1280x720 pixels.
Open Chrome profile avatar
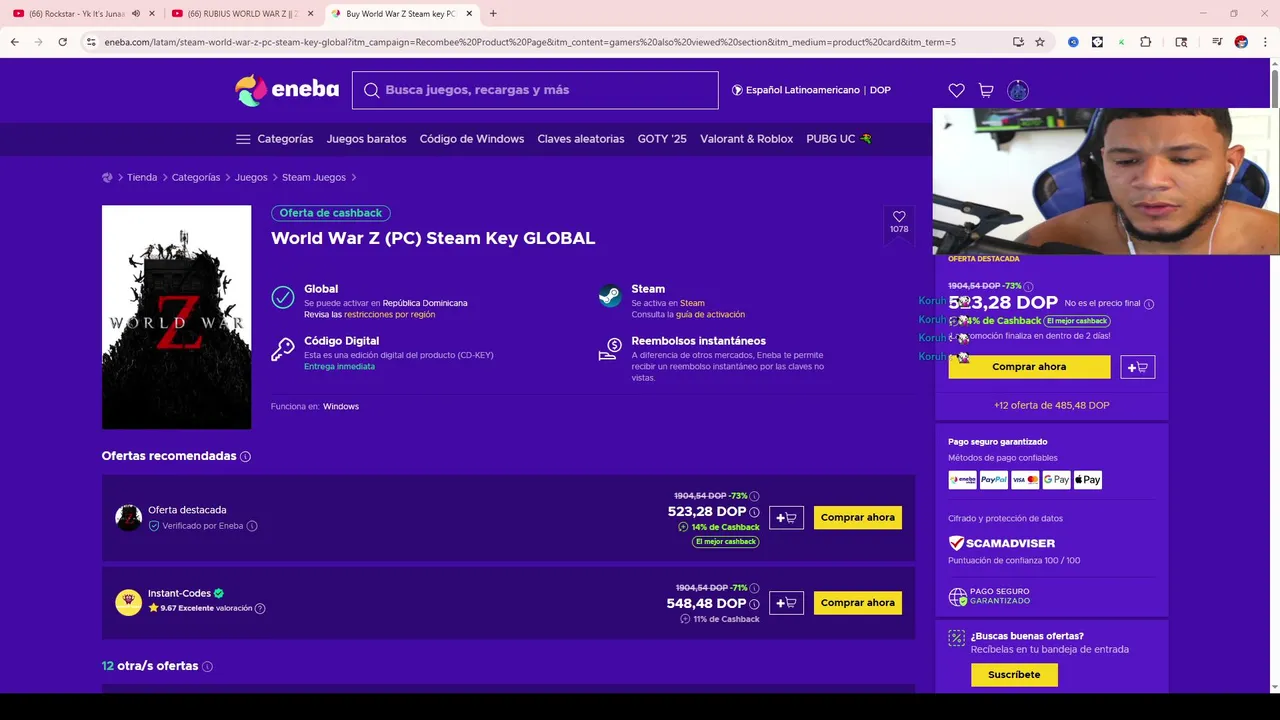point(1241,42)
